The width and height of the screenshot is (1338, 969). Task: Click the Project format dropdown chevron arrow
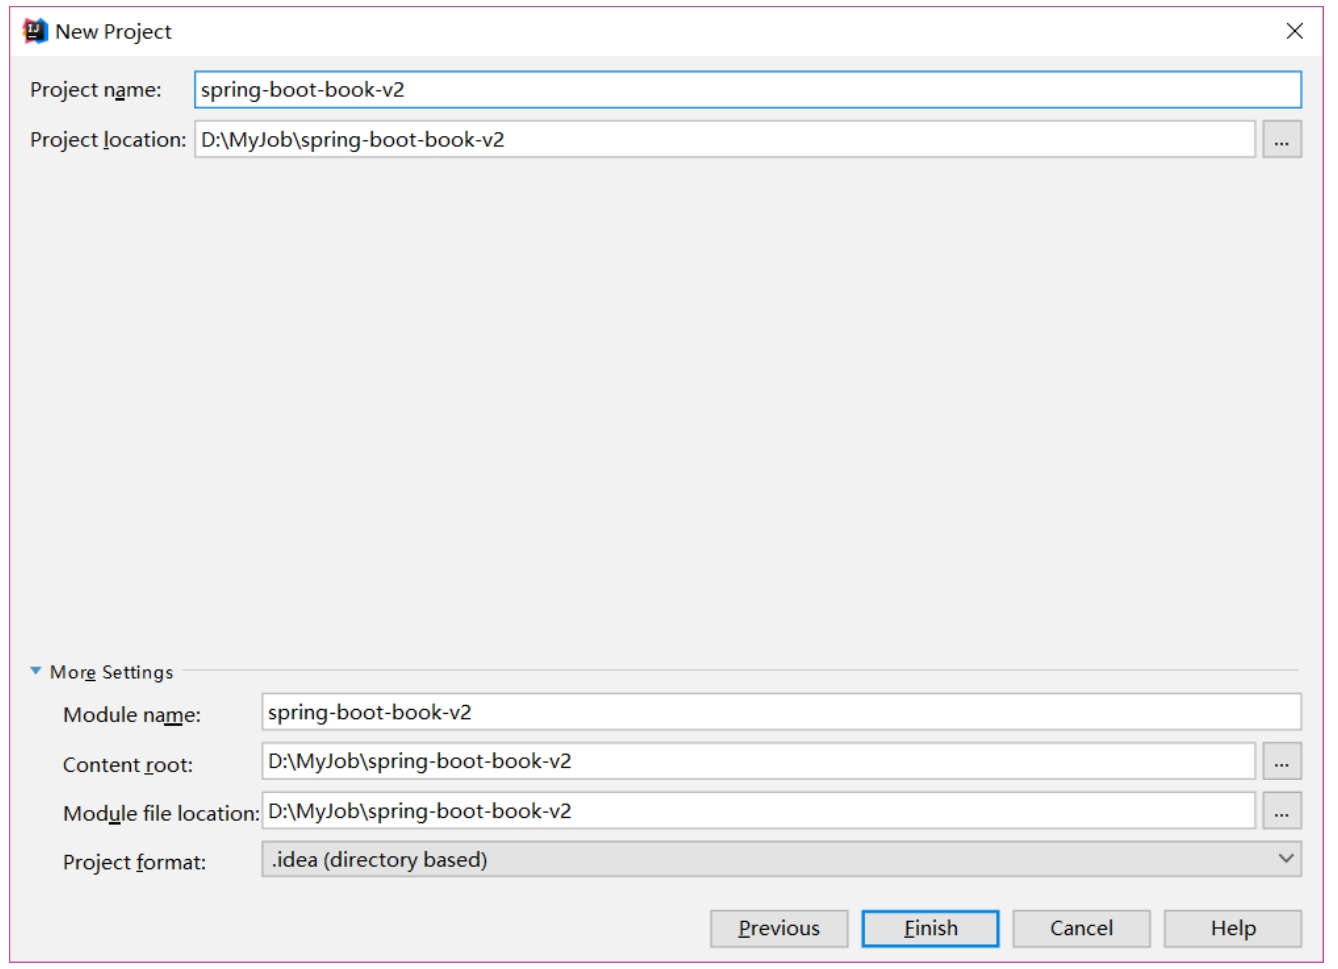(1286, 859)
